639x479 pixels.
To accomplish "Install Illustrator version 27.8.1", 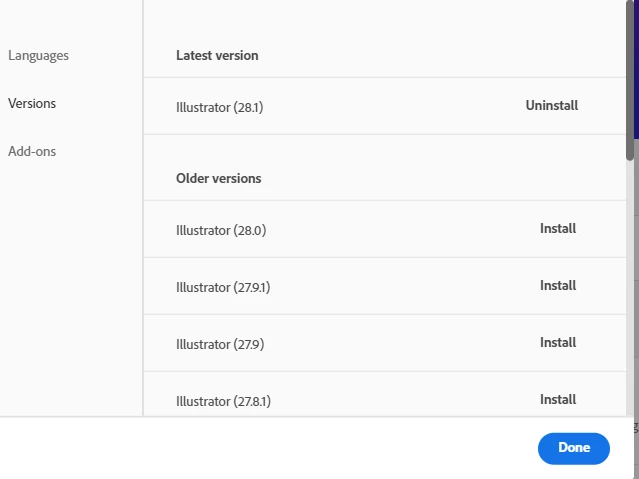I will (x=558, y=399).
